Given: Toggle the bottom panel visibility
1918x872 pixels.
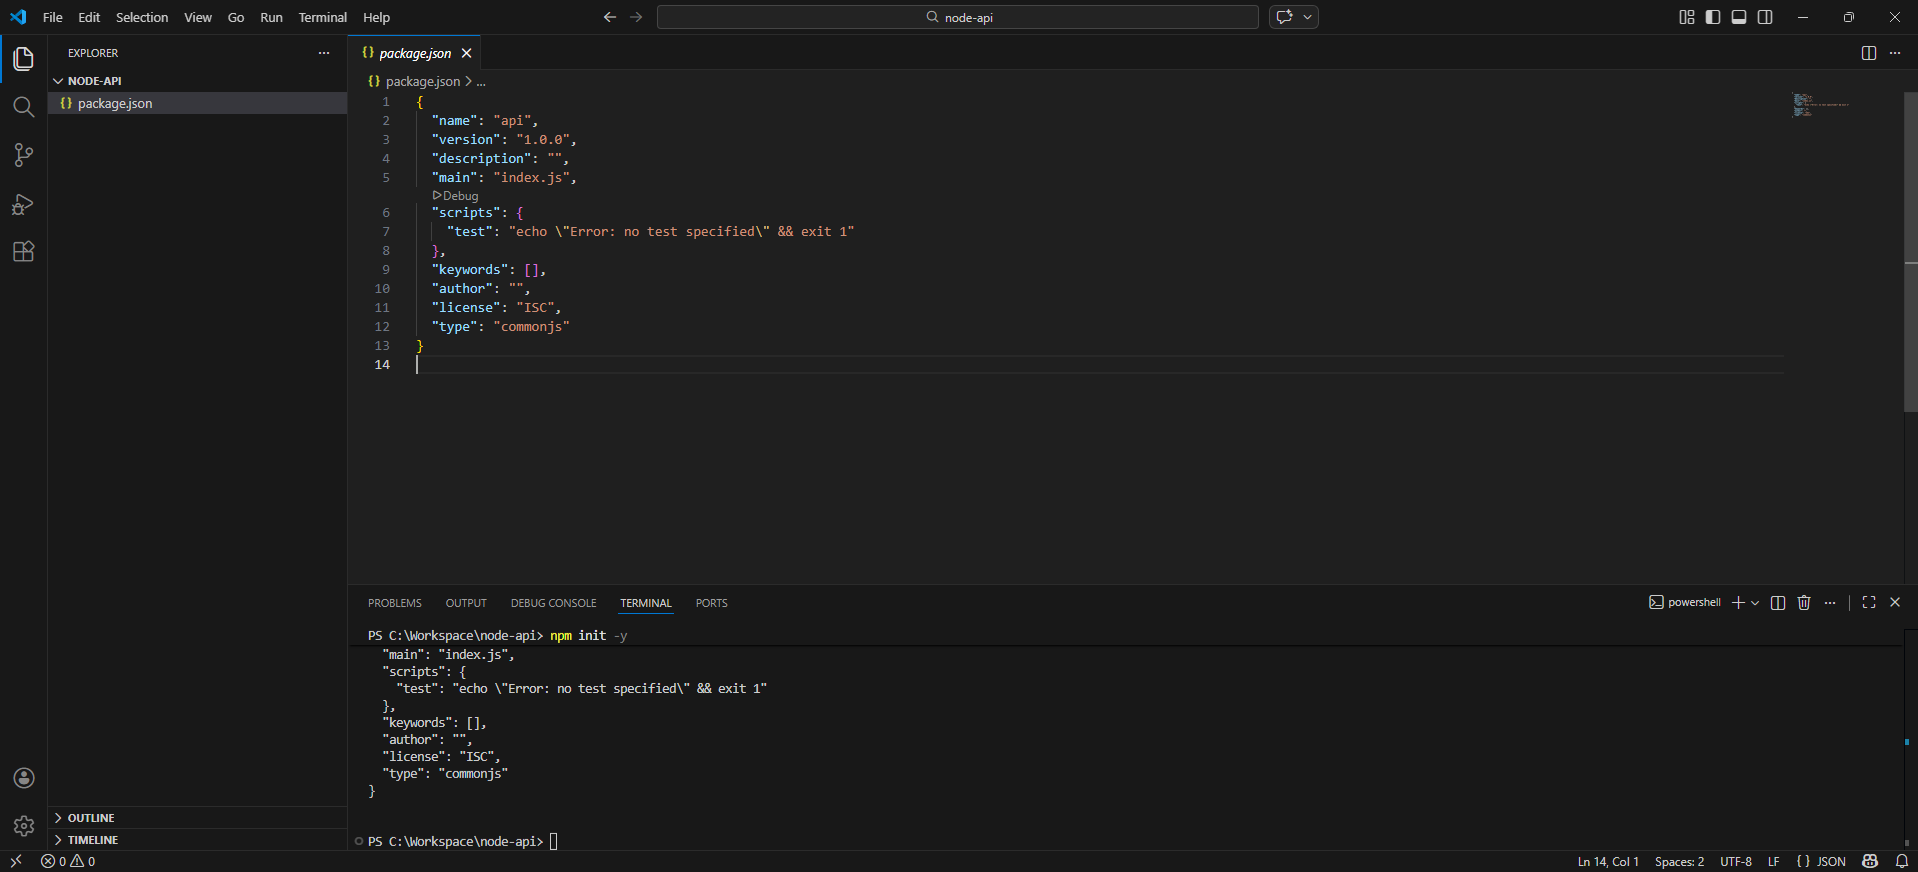Looking at the screenshot, I should pos(1739,17).
